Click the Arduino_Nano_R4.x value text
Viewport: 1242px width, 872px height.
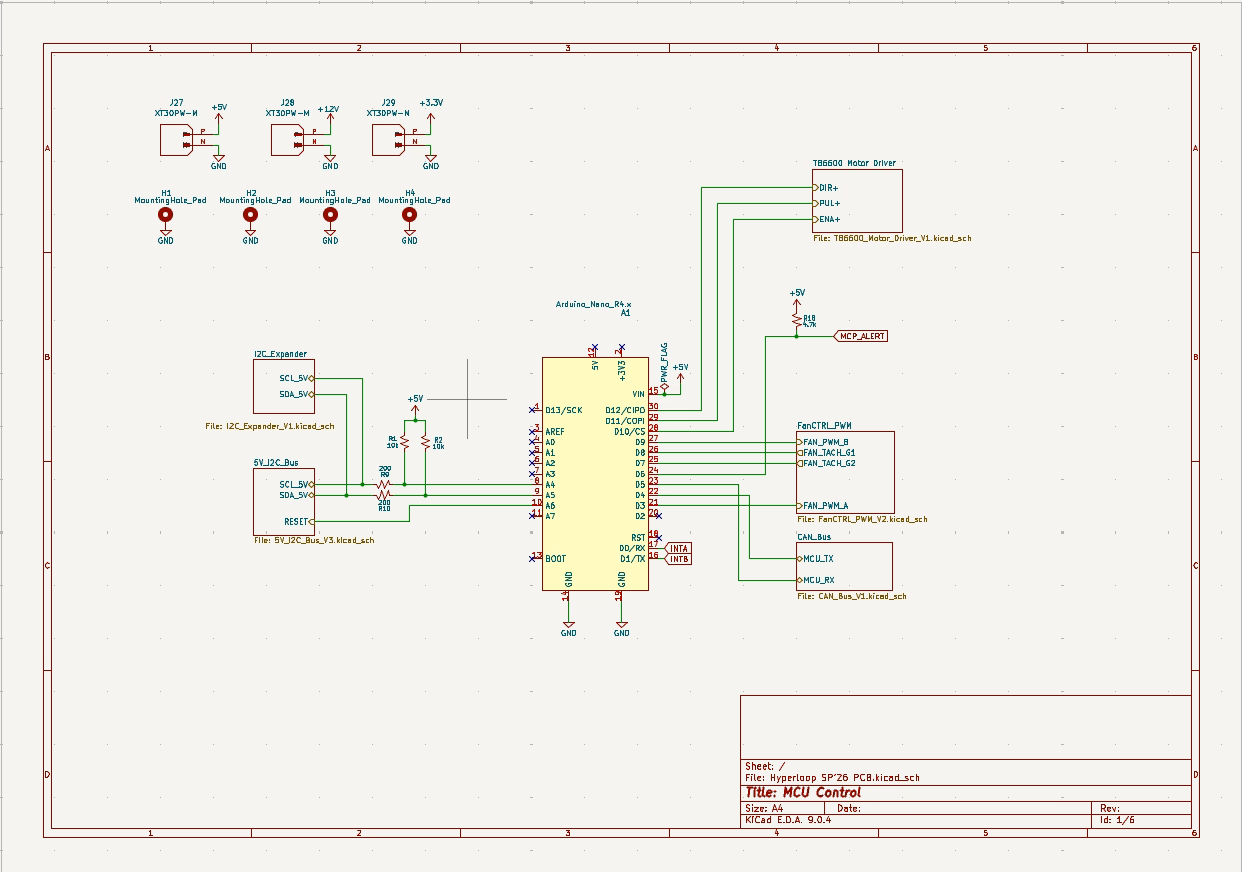(593, 303)
